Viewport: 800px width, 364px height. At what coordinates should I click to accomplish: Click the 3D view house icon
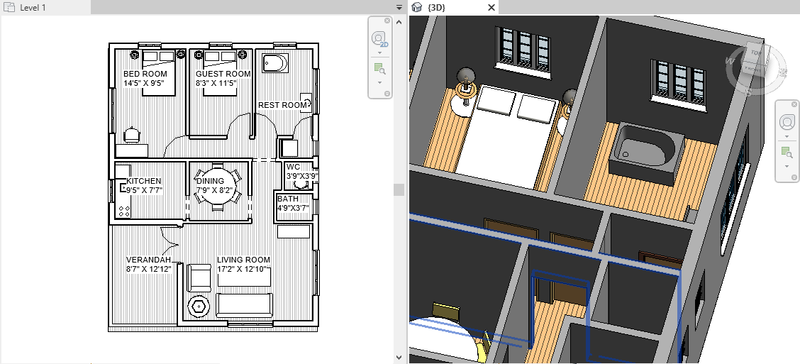[x=417, y=7]
